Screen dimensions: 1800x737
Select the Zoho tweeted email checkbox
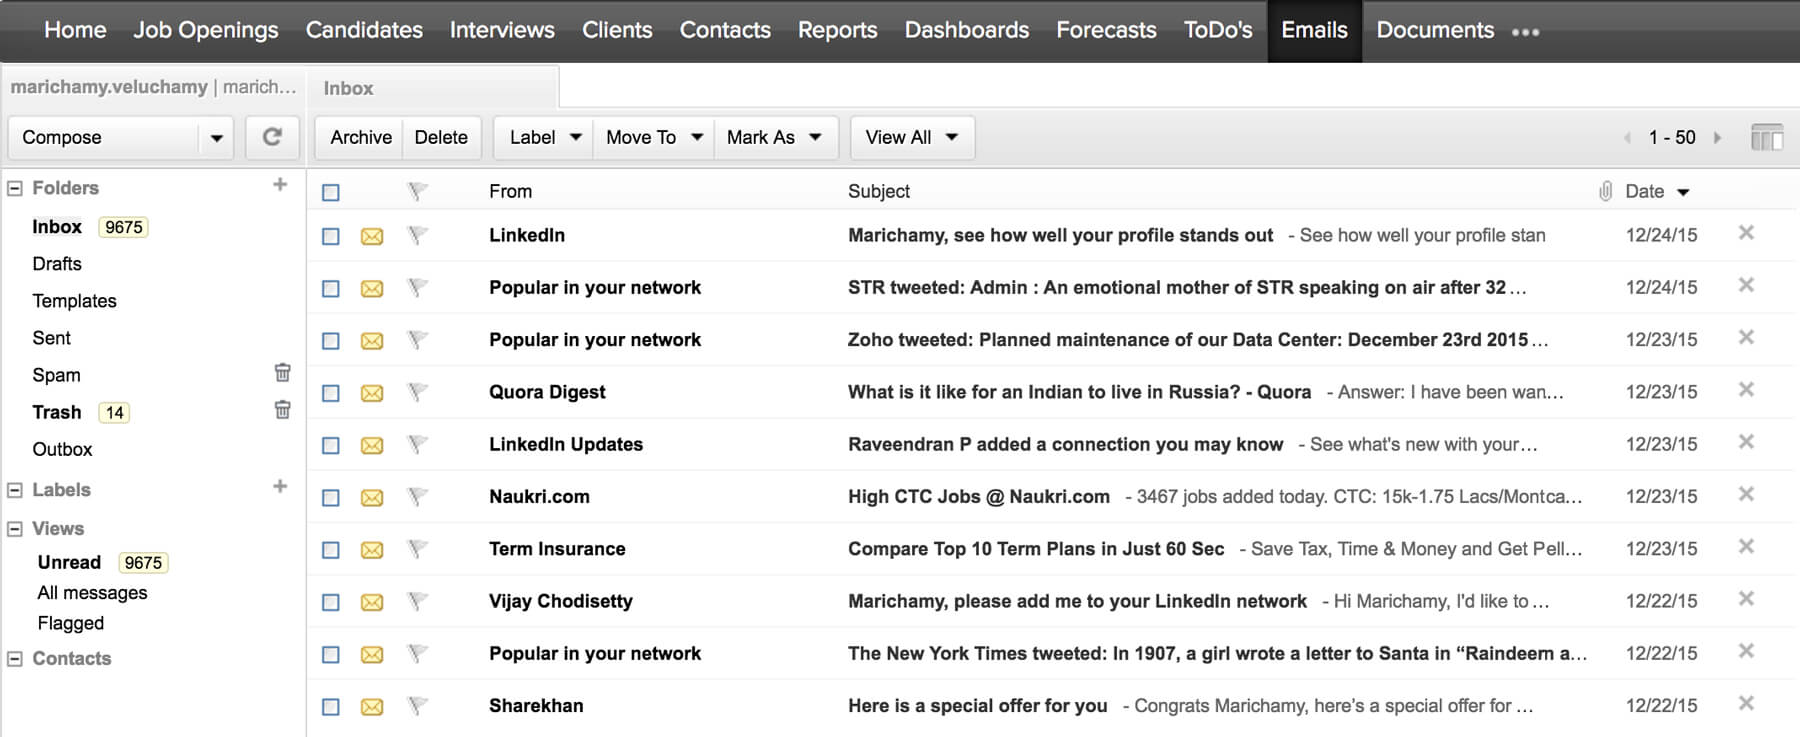click(x=331, y=341)
